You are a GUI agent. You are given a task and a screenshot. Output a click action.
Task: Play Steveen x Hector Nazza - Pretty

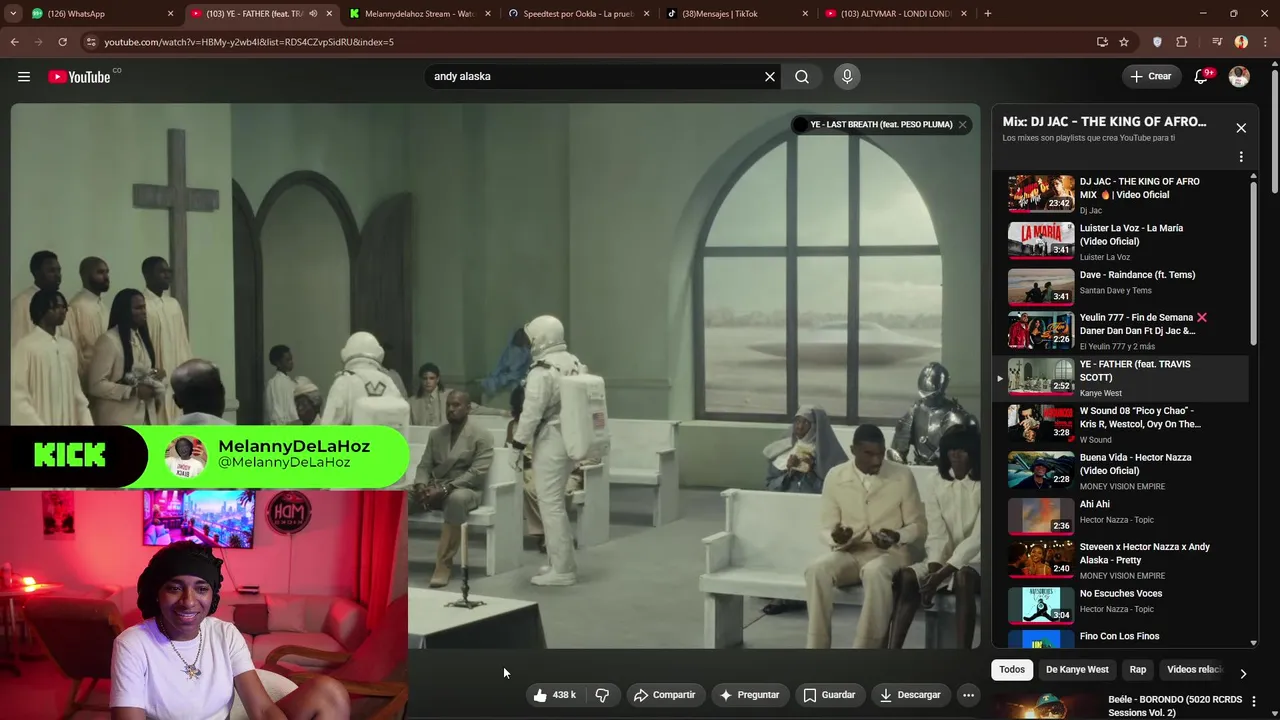click(x=1120, y=560)
